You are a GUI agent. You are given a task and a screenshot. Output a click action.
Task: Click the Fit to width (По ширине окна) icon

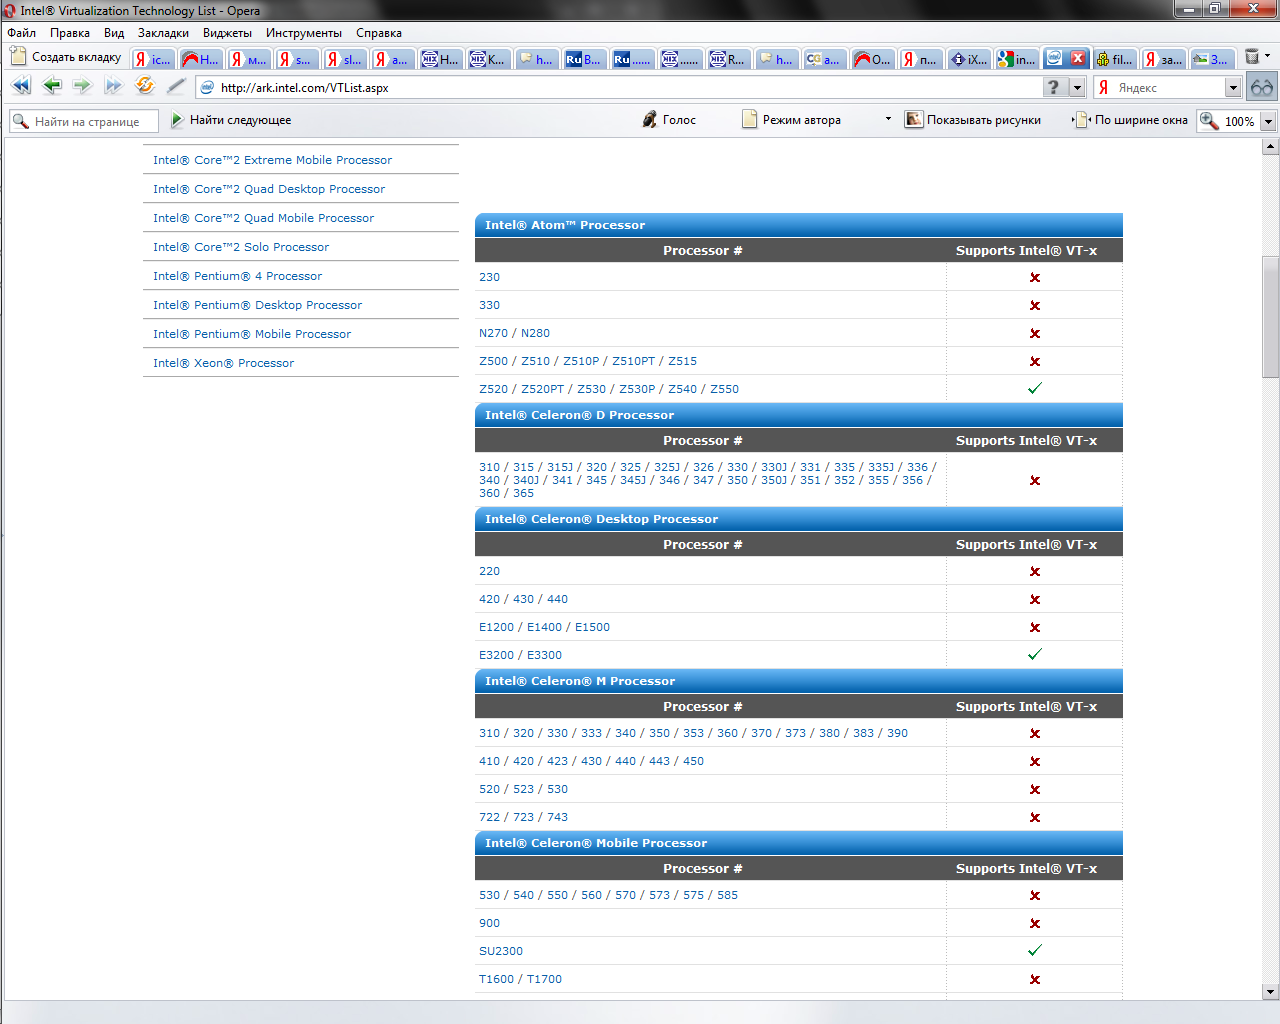point(1081,120)
